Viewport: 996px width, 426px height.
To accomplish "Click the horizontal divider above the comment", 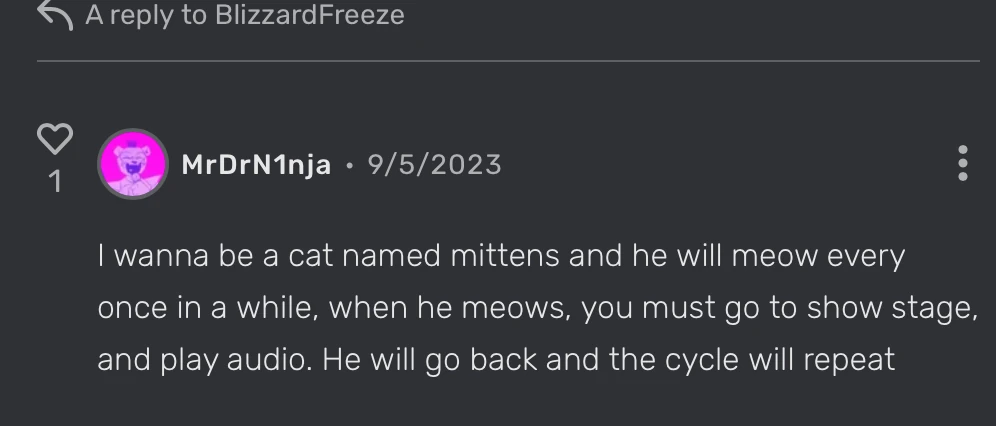I will (x=508, y=61).
